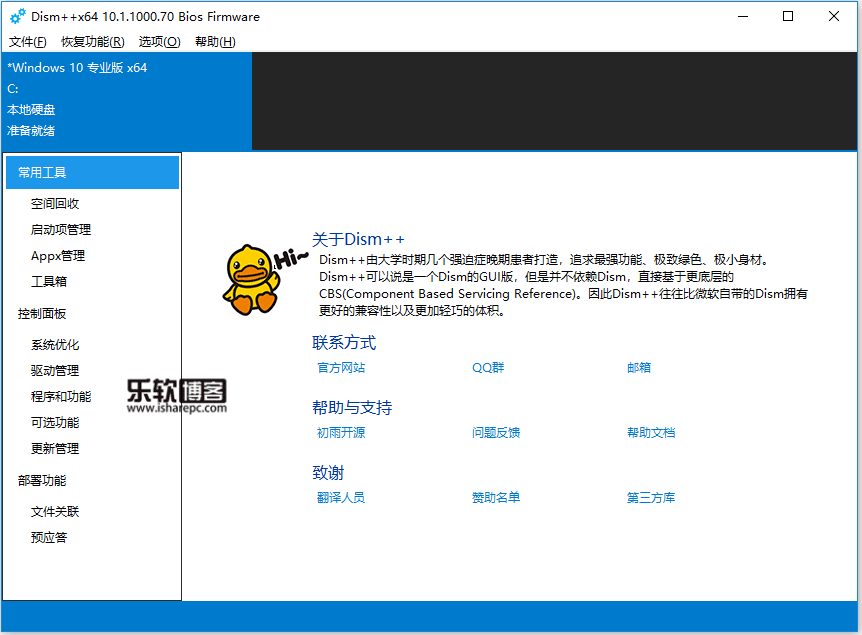
Task: Click the 联系方式 heading
Action: coord(344,343)
